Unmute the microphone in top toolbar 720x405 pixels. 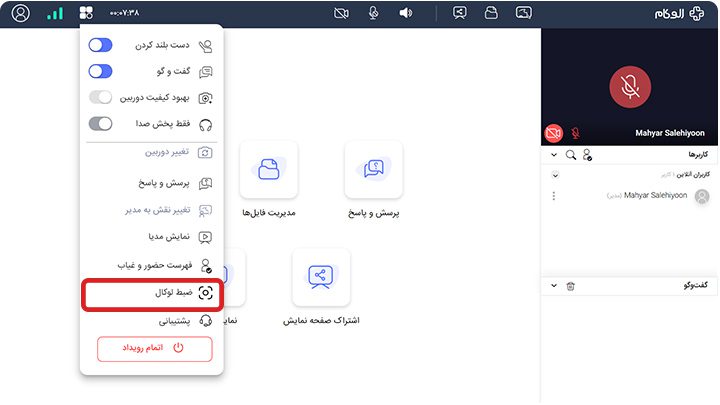click(x=373, y=13)
